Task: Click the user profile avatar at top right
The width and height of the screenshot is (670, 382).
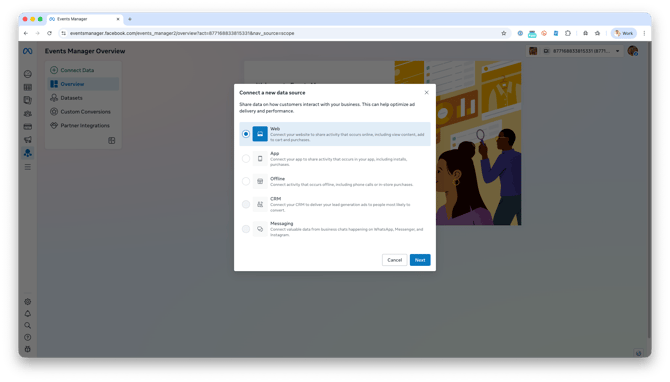Action: tap(633, 51)
